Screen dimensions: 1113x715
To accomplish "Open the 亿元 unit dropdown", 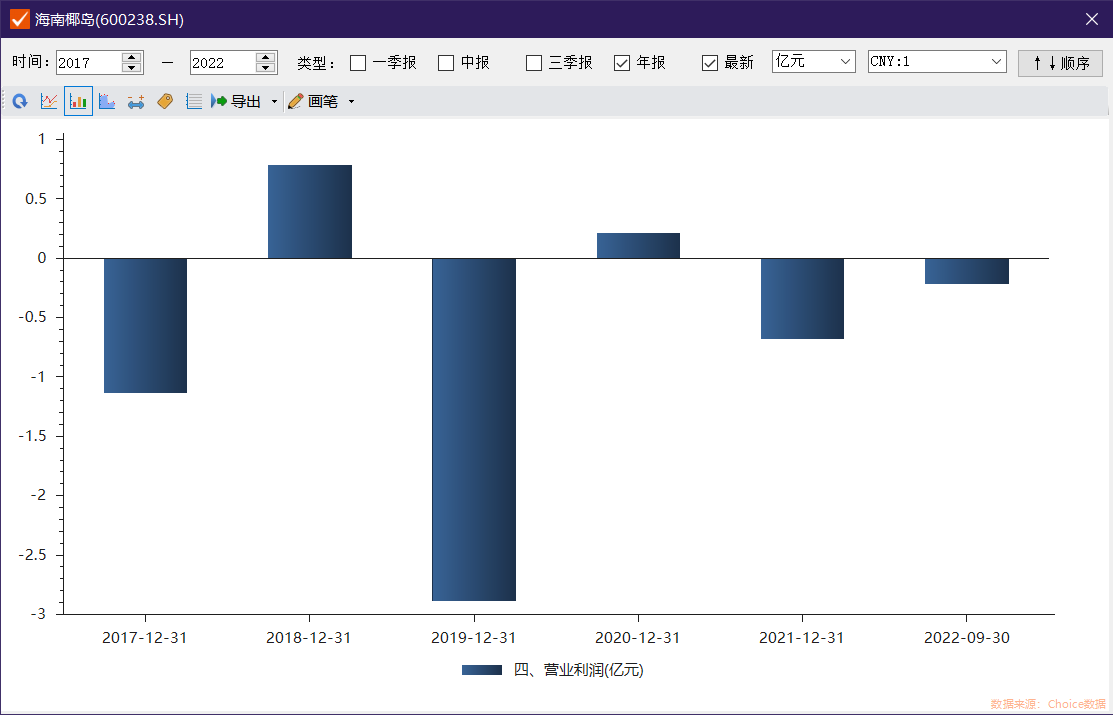I will click(x=813, y=62).
